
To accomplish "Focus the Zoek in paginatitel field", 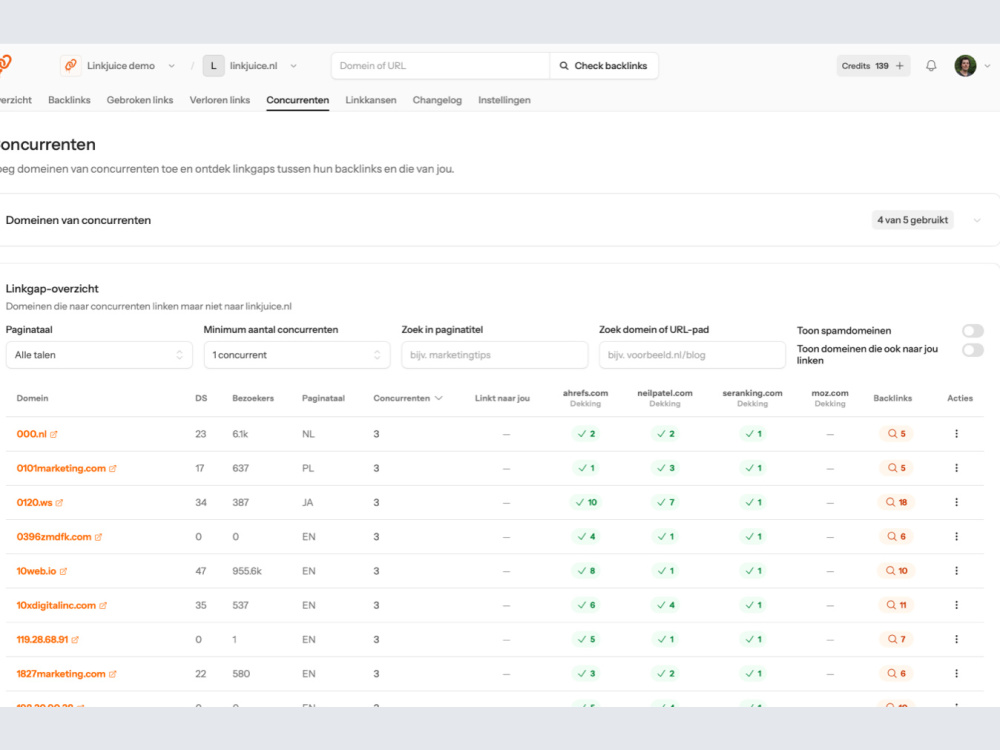I will pos(494,355).
